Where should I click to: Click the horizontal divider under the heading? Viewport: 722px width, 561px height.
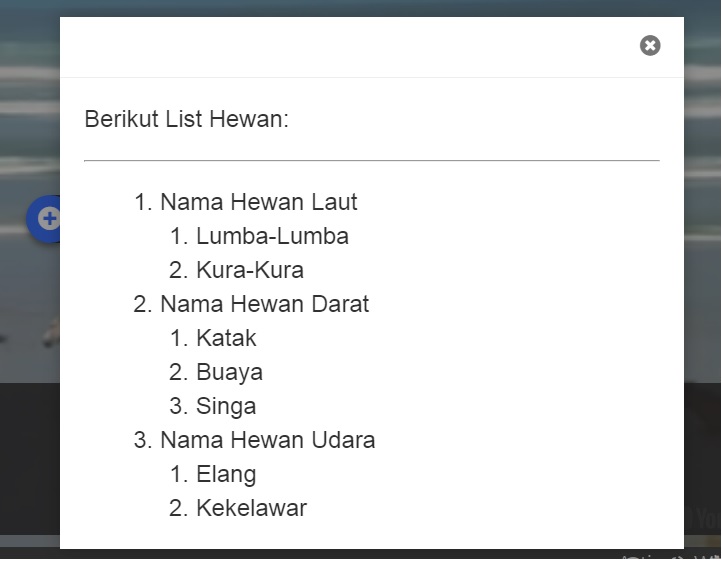point(372,160)
